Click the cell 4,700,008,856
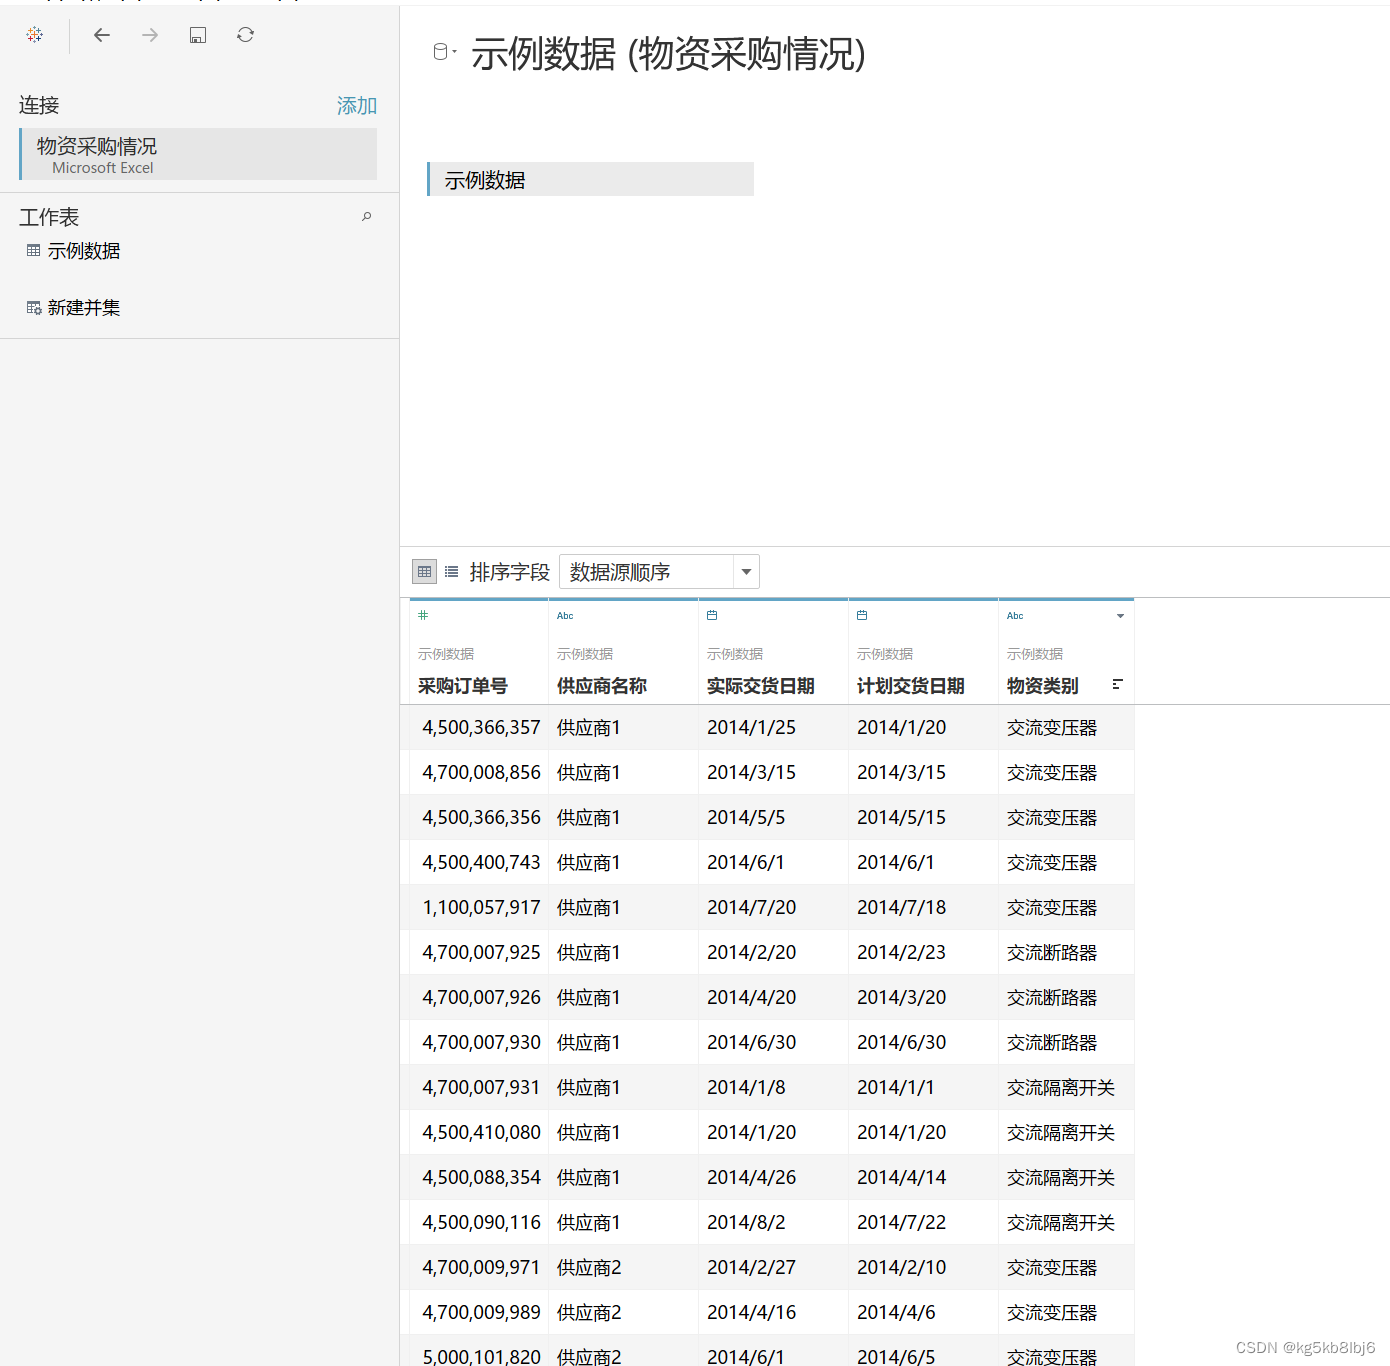Image resolution: width=1390 pixels, height=1366 pixels. (481, 772)
